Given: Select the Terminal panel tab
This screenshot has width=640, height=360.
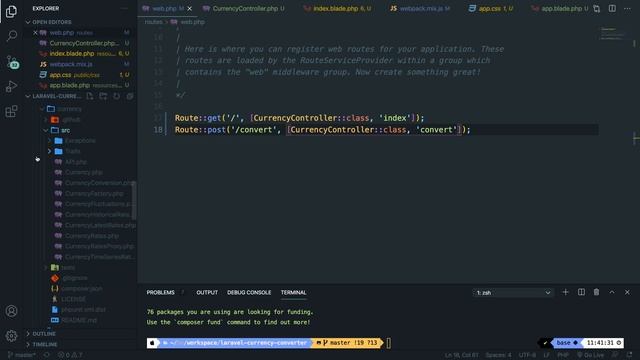Looking at the screenshot, I should coord(293,293).
